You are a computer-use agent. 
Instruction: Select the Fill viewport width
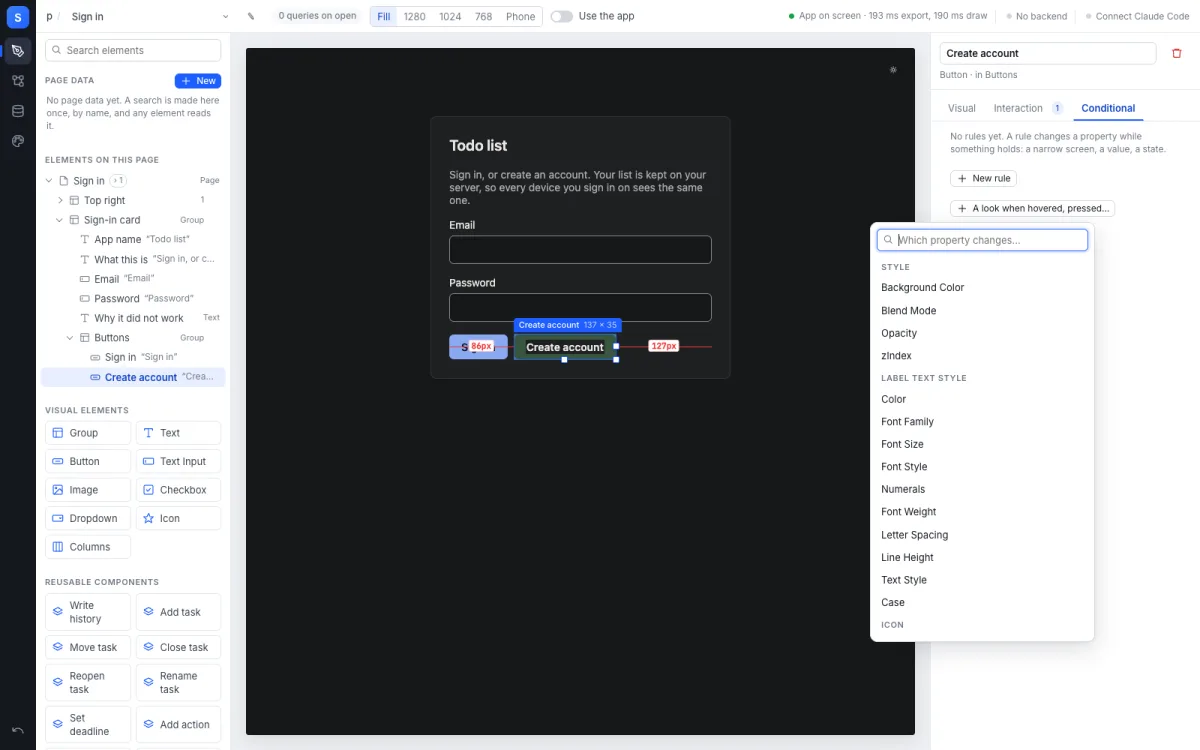[384, 16]
